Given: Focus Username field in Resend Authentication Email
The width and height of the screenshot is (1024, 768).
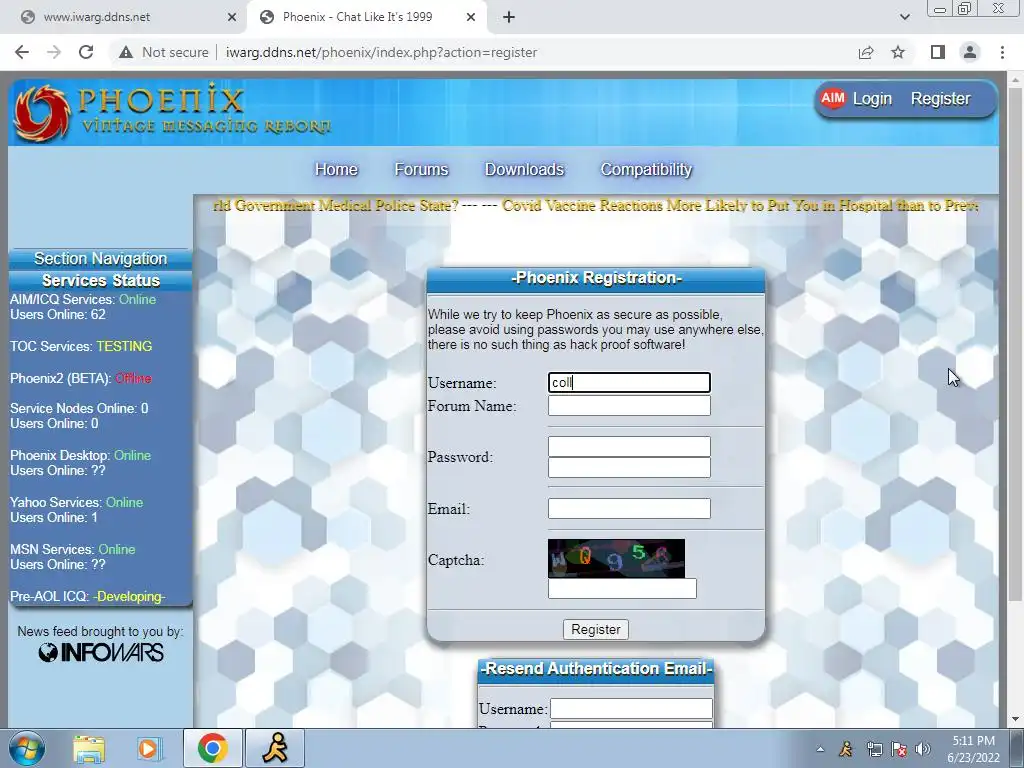Looking at the screenshot, I should pyautogui.click(x=631, y=709).
